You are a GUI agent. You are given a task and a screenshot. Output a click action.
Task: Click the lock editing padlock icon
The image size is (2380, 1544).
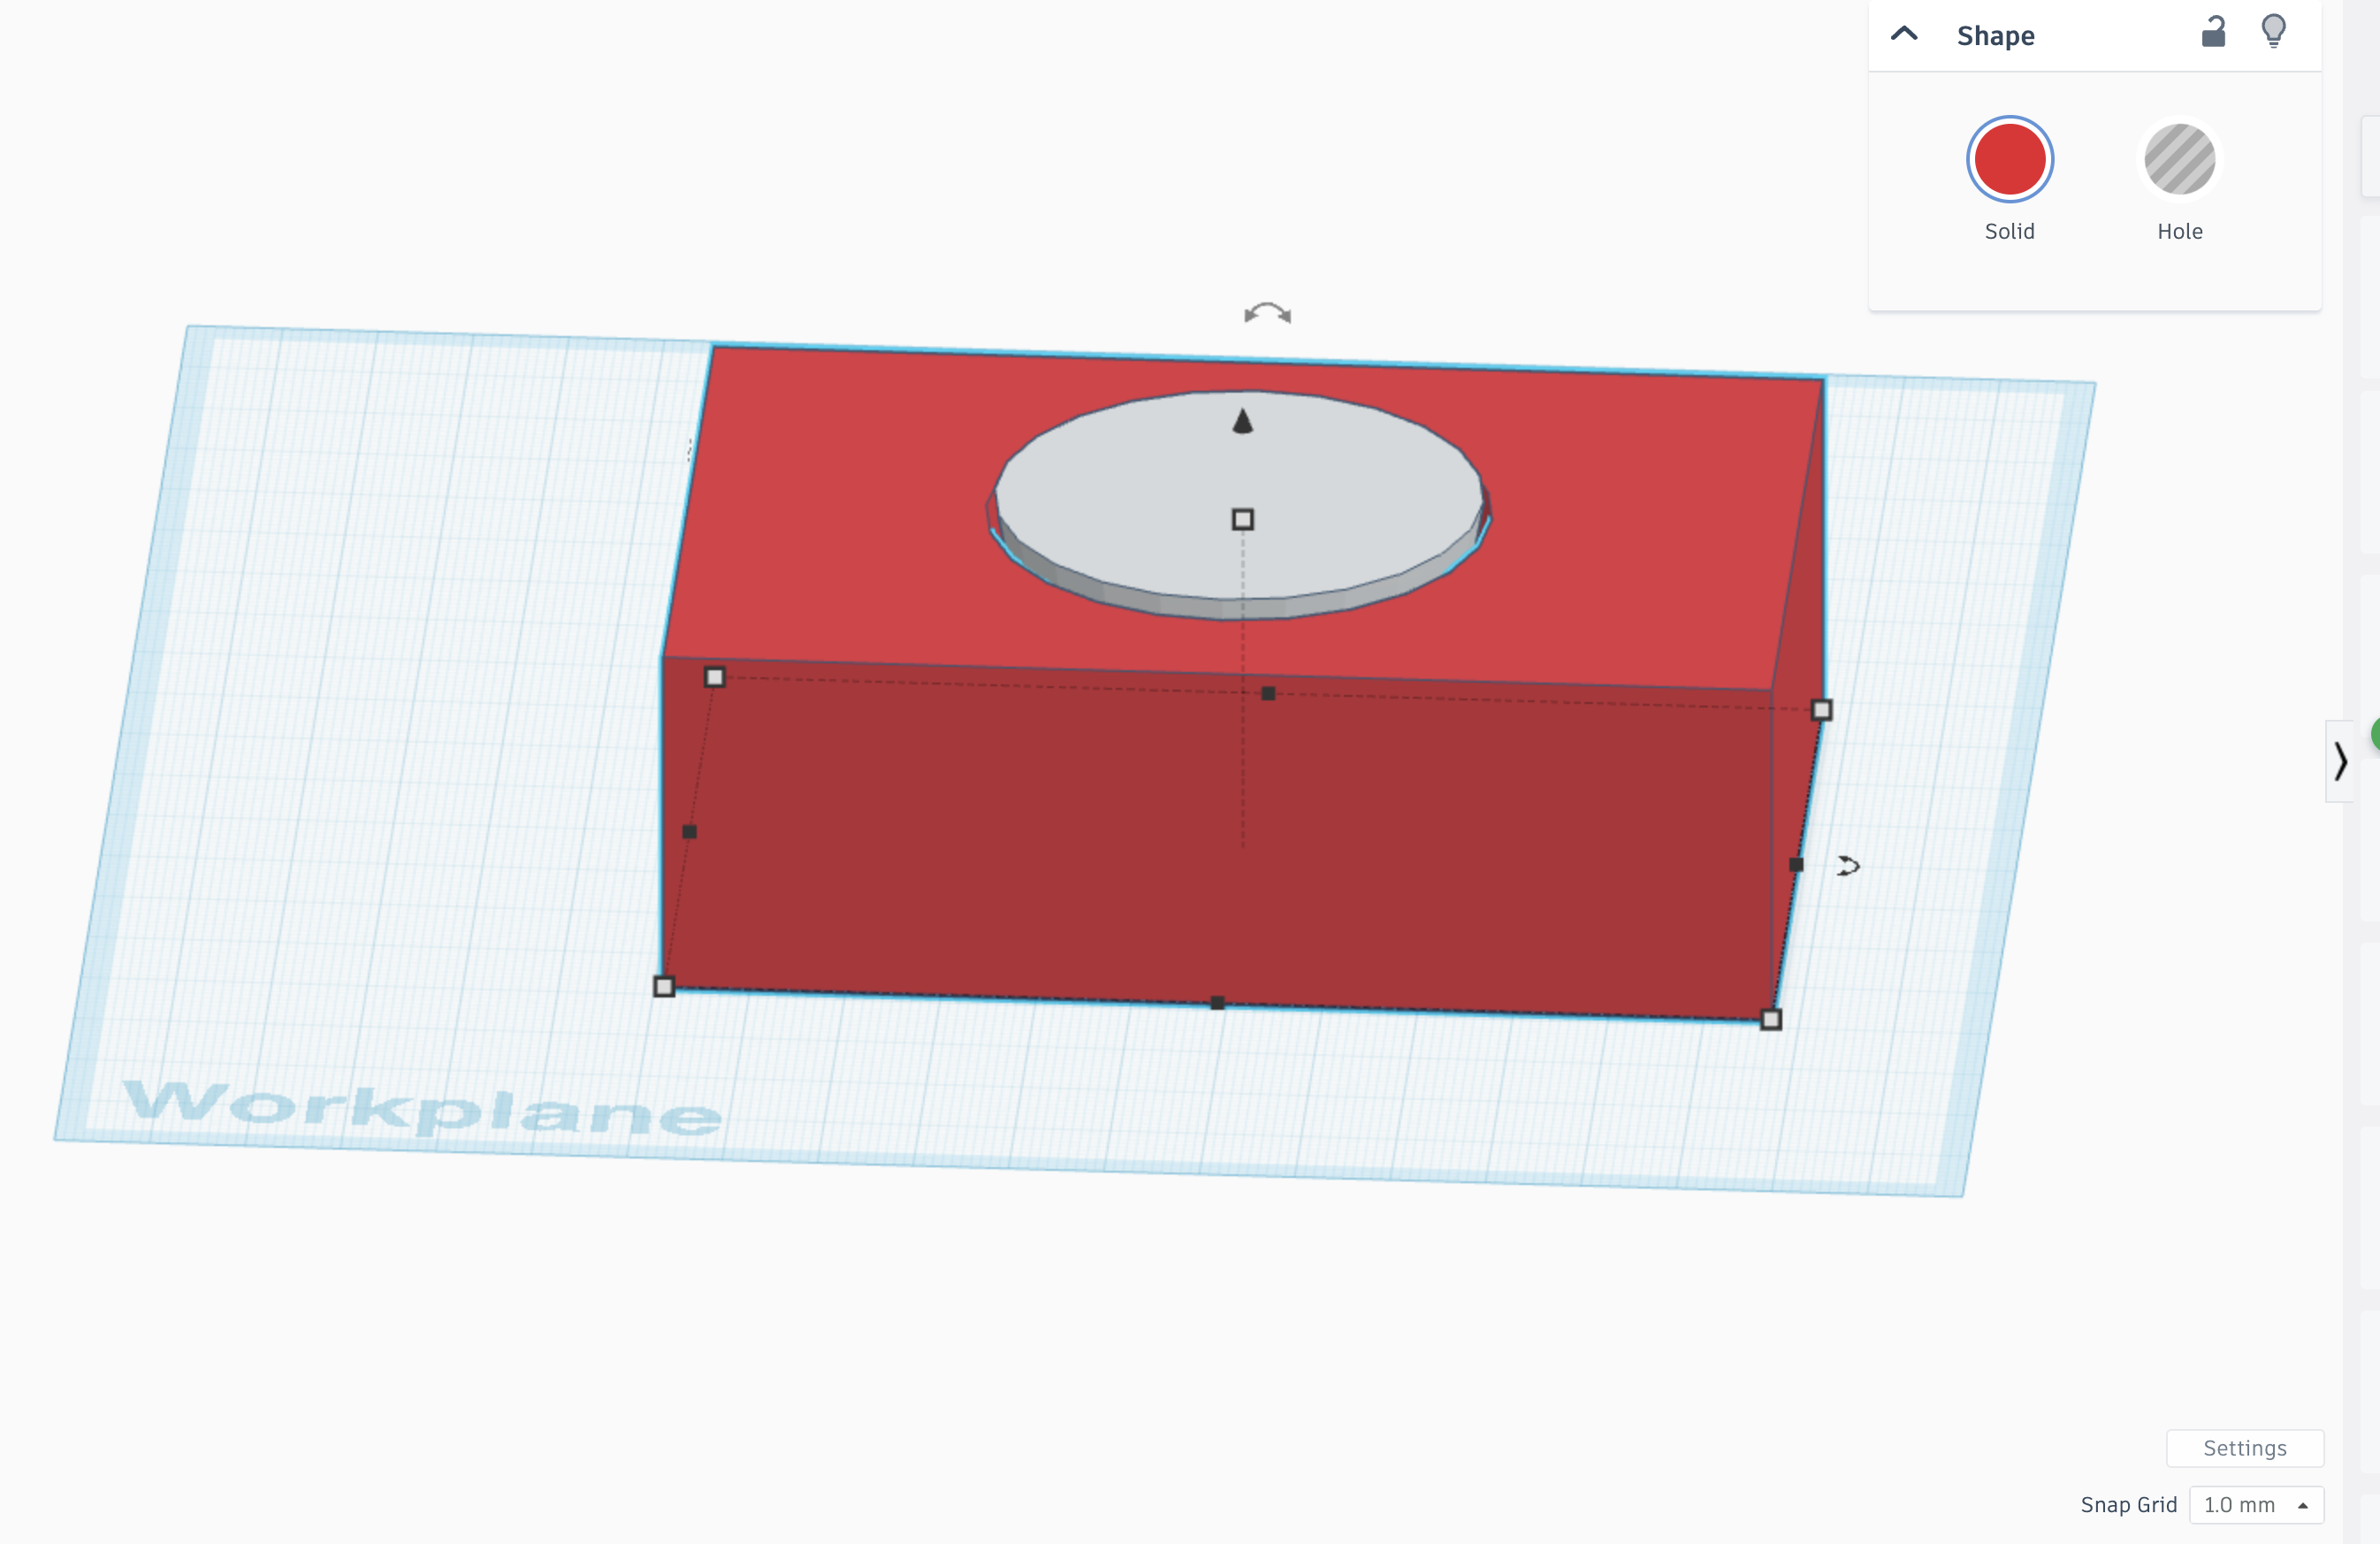tap(2213, 33)
